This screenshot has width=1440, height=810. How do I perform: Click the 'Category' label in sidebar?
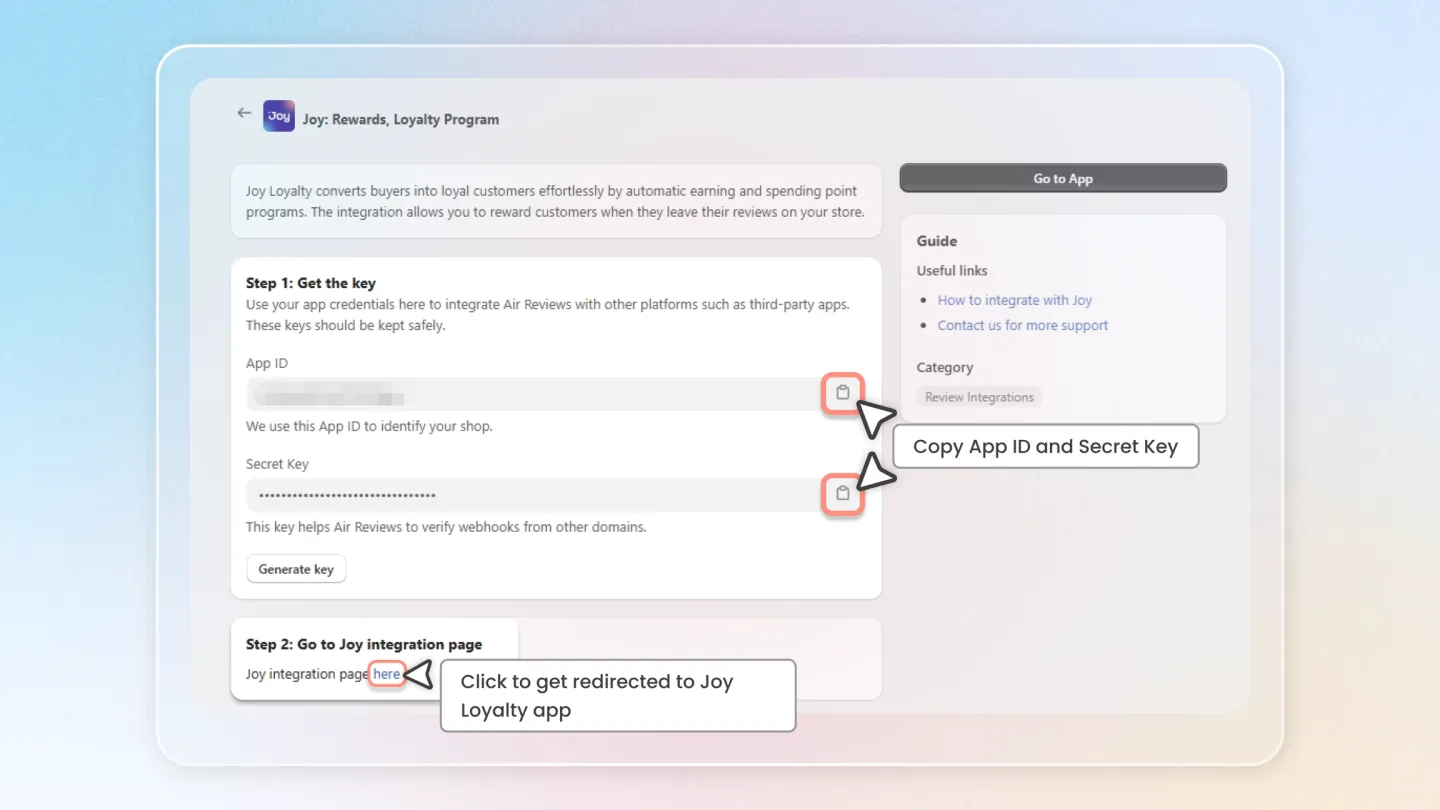945,367
